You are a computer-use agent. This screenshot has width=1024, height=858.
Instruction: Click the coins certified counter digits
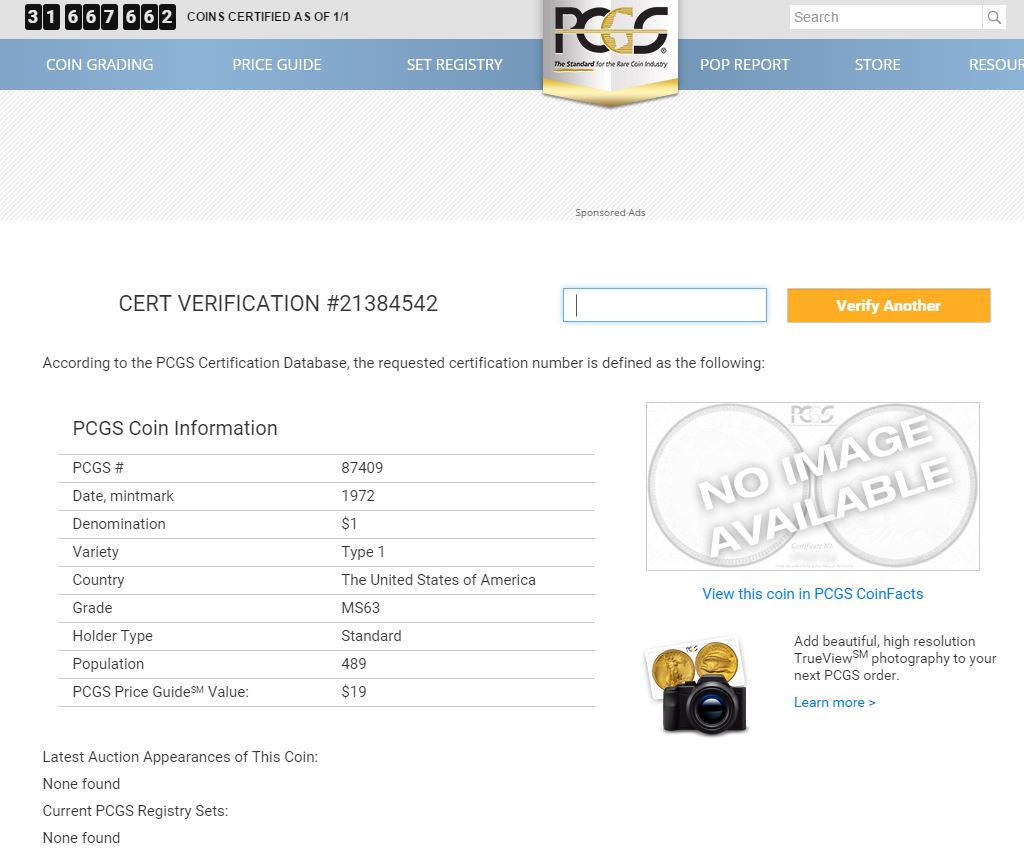click(x=100, y=17)
